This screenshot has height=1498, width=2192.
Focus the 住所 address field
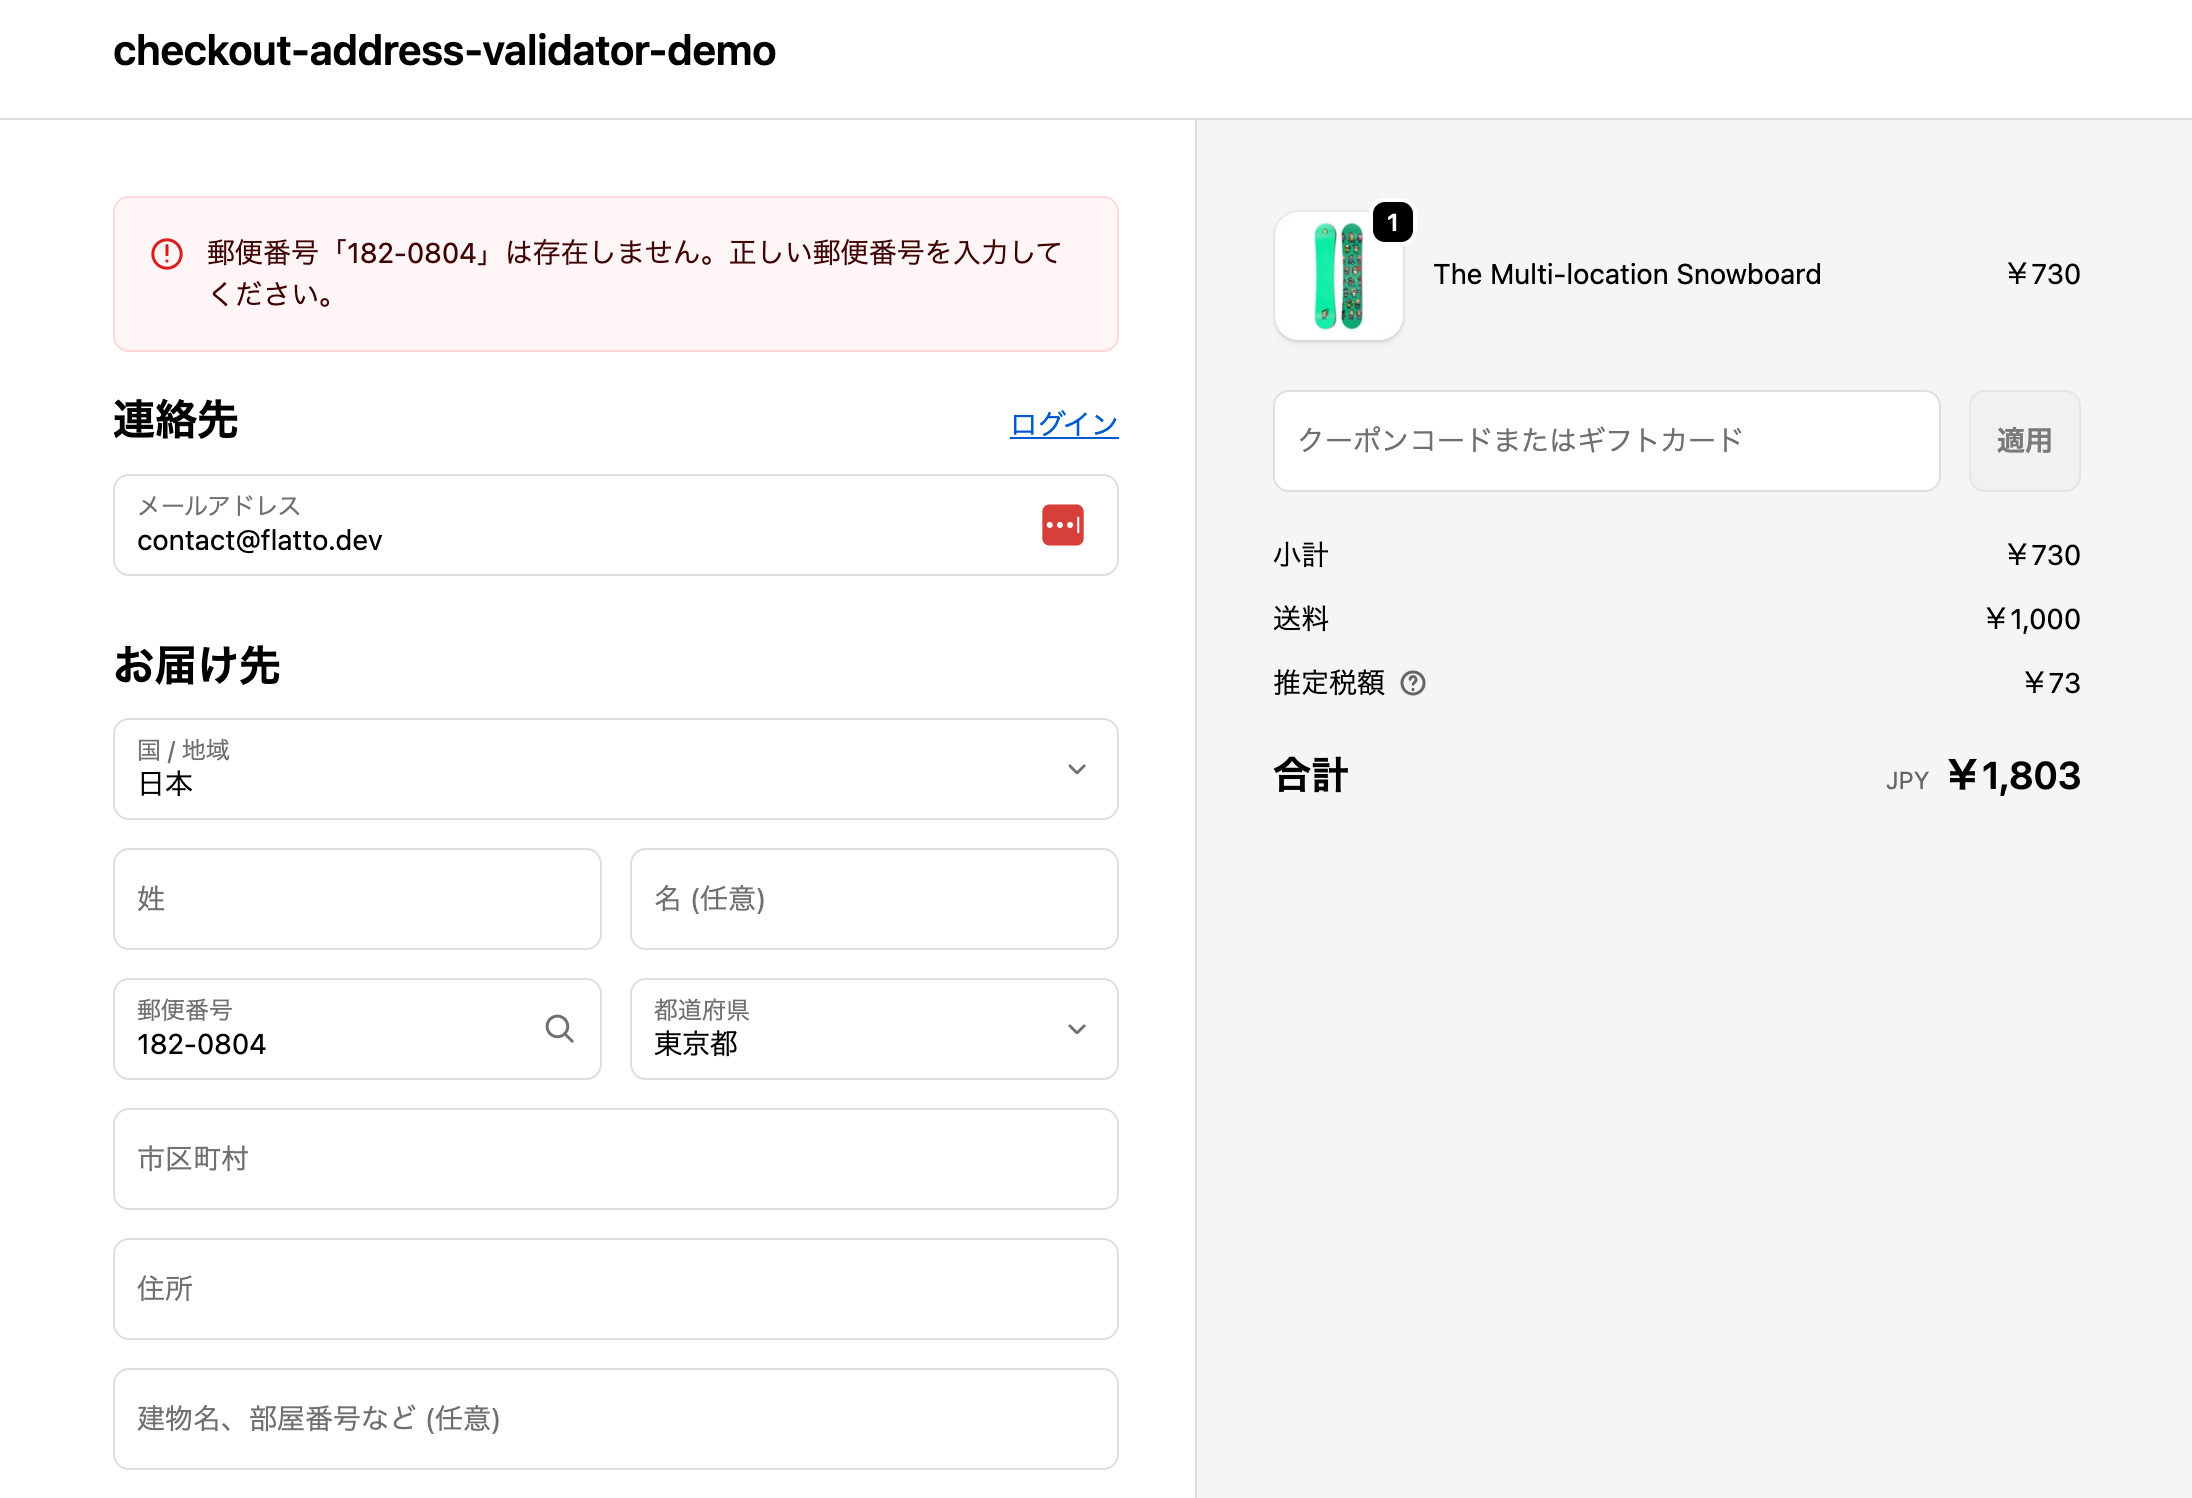615,1289
